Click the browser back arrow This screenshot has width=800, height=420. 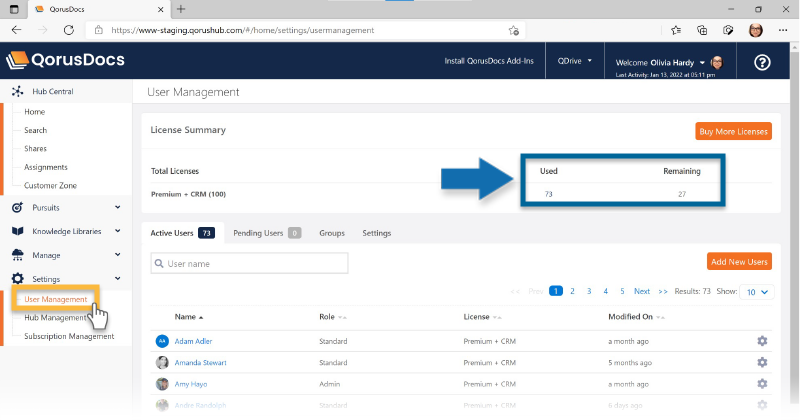pyautogui.click(x=16, y=30)
